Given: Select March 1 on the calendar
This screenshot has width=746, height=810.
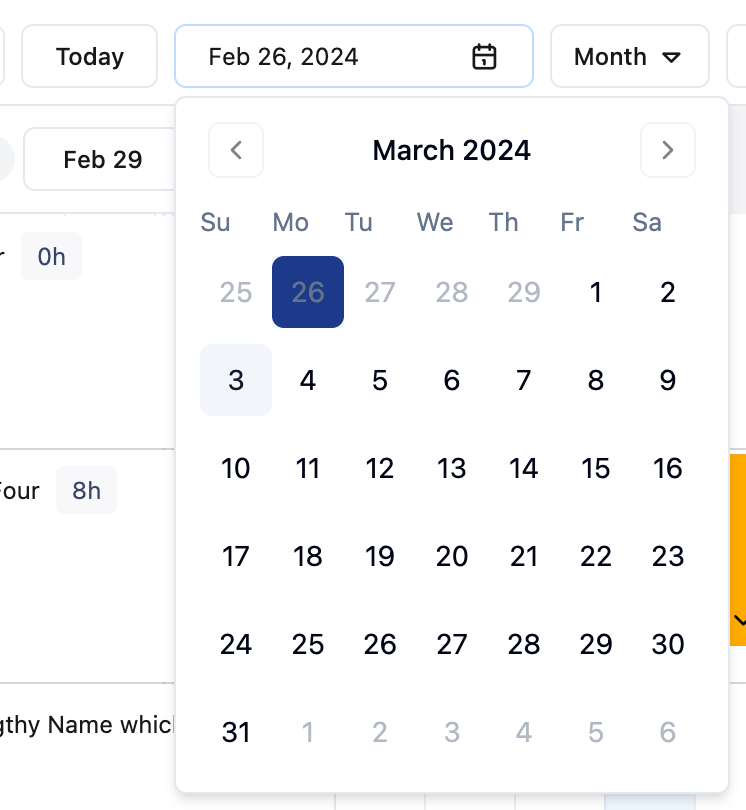Looking at the screenshot, I should tap(596, 292).
